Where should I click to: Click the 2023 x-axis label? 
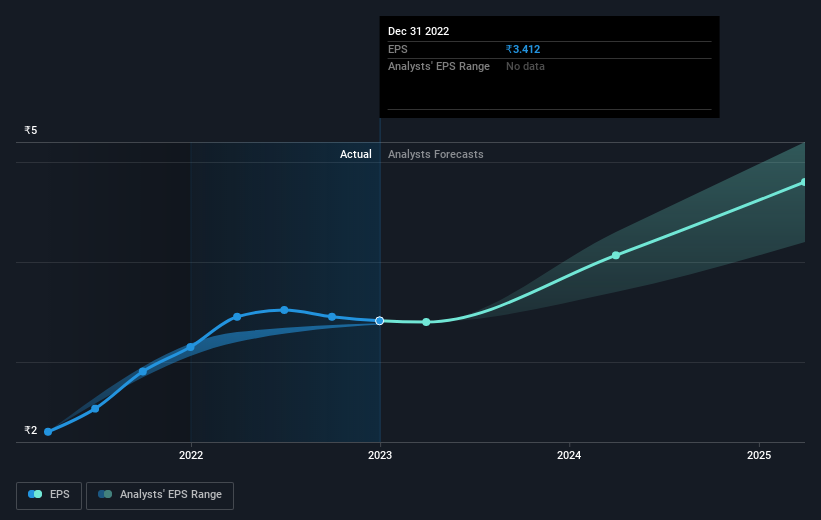(x=380, y=455)
